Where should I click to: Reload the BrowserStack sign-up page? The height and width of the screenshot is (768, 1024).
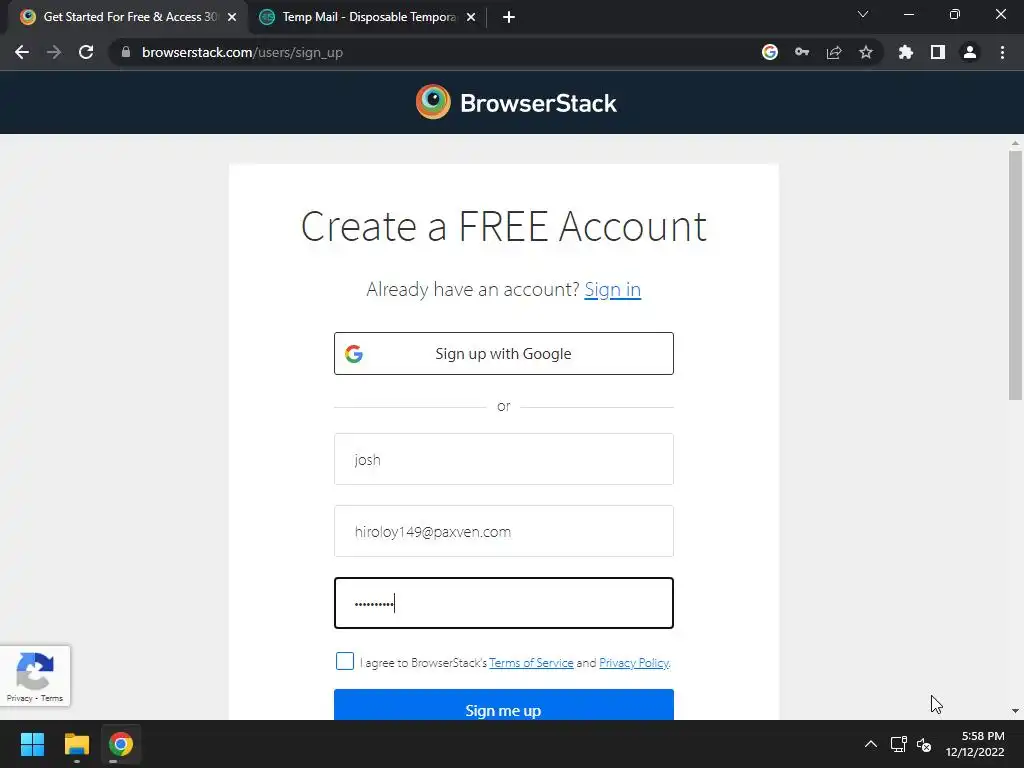(x=86, y=52)
